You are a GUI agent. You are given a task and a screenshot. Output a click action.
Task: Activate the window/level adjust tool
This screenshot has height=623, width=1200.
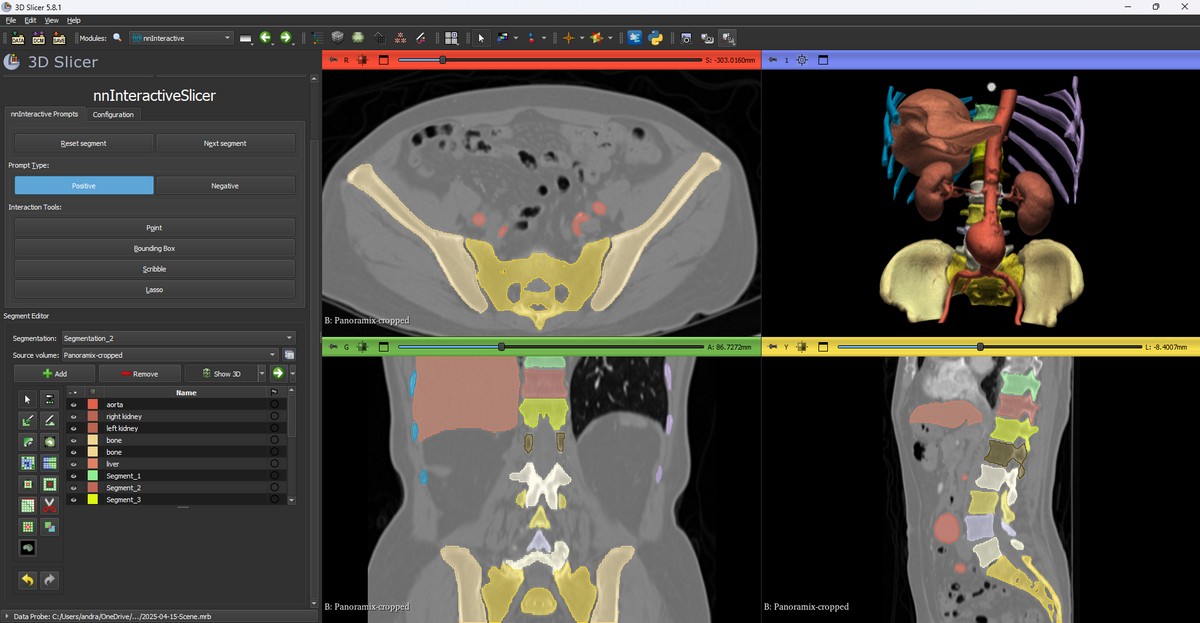tap(503, 38)
